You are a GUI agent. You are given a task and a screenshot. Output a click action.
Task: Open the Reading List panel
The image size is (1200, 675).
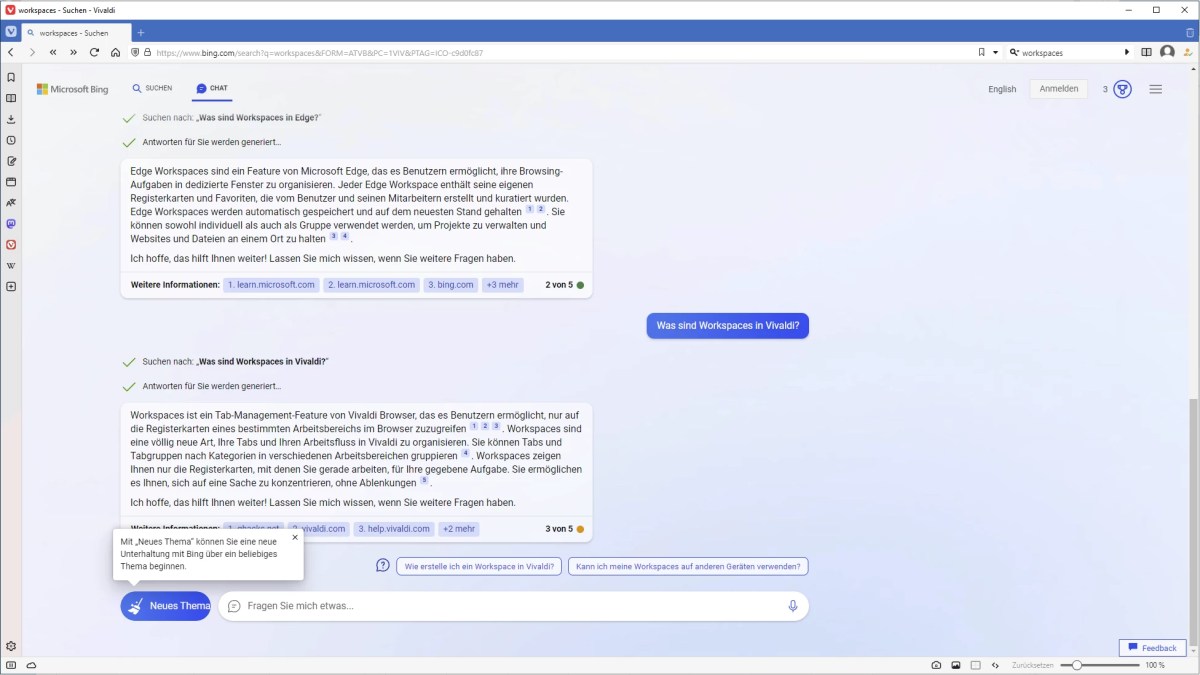[x=11, y=98]
